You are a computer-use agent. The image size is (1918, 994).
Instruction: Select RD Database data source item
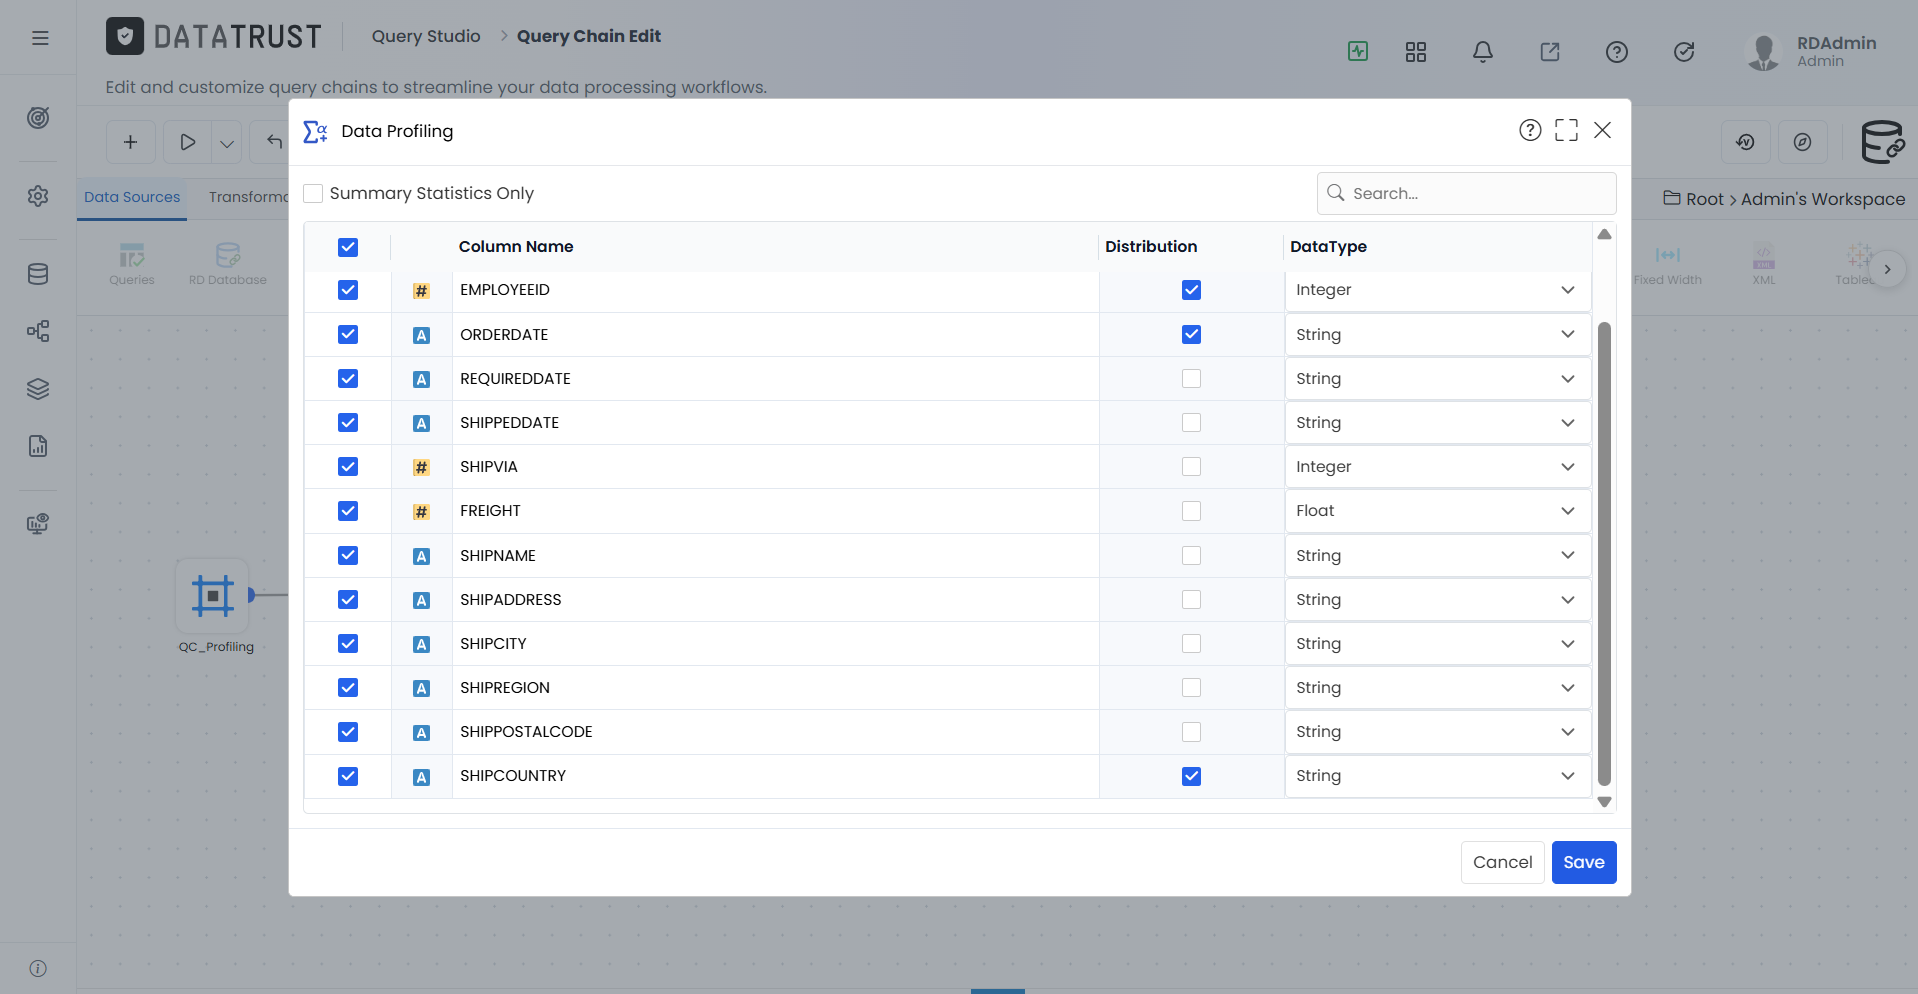[228, 265]
